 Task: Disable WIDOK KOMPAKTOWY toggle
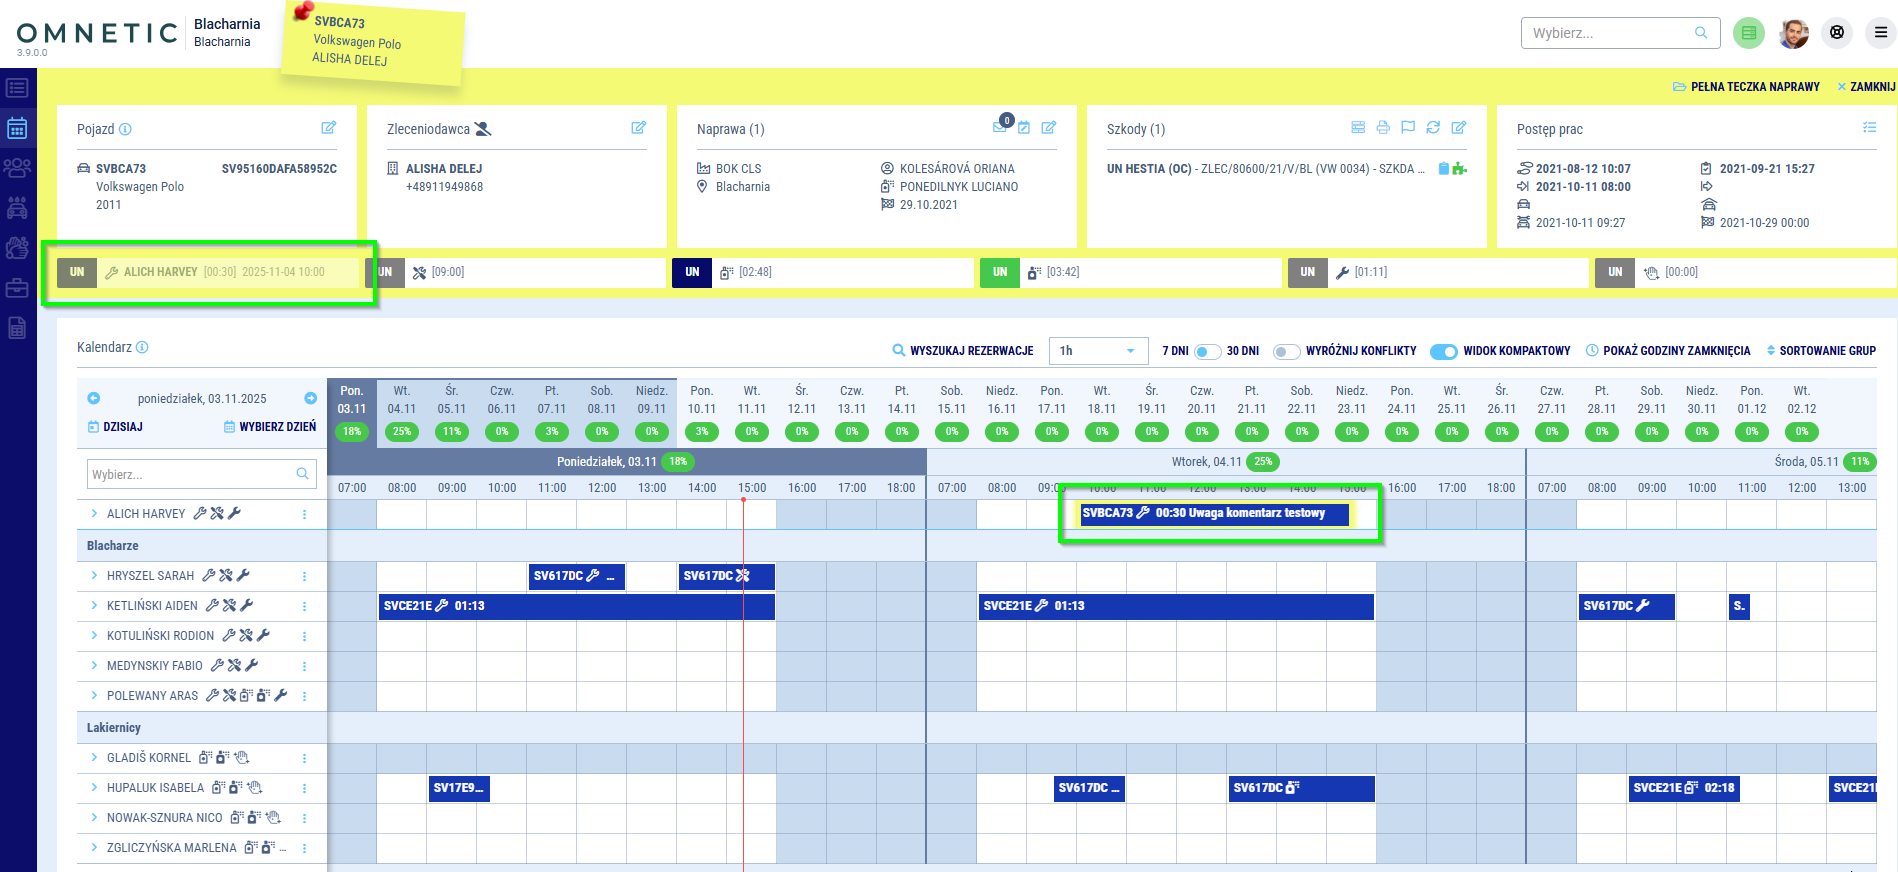click(1443, 351)
